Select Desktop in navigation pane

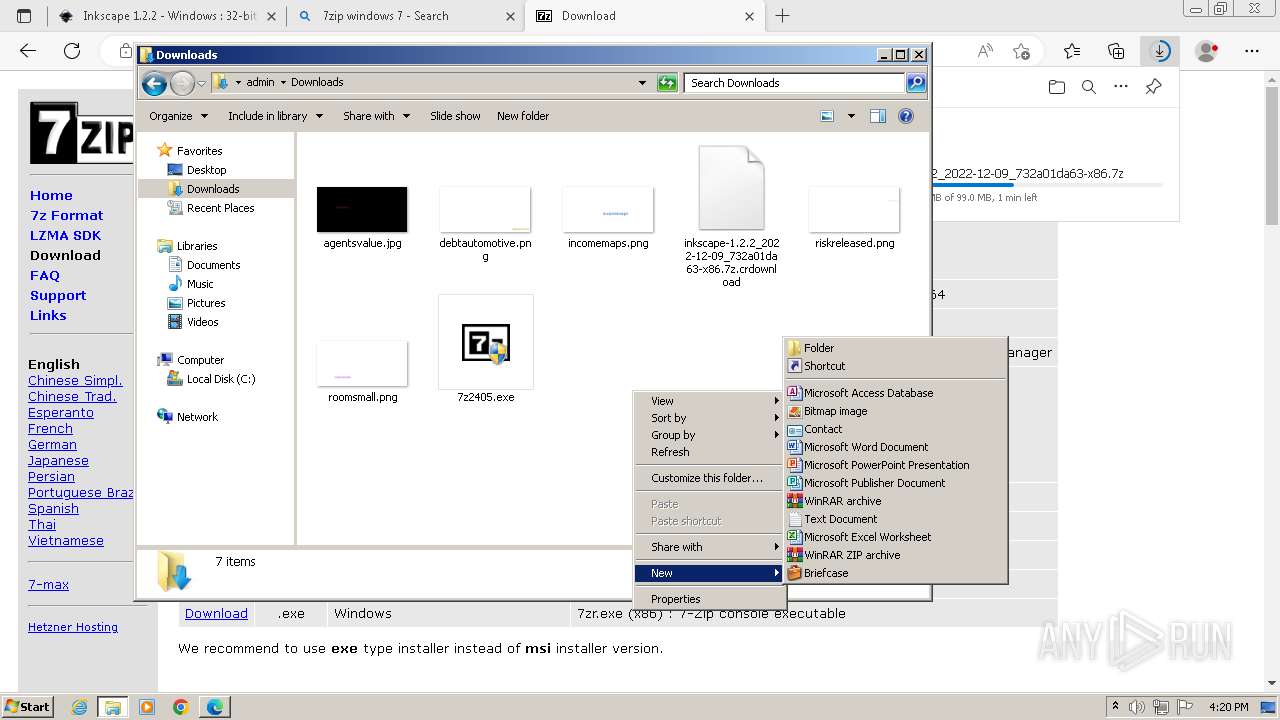[206, 170]
